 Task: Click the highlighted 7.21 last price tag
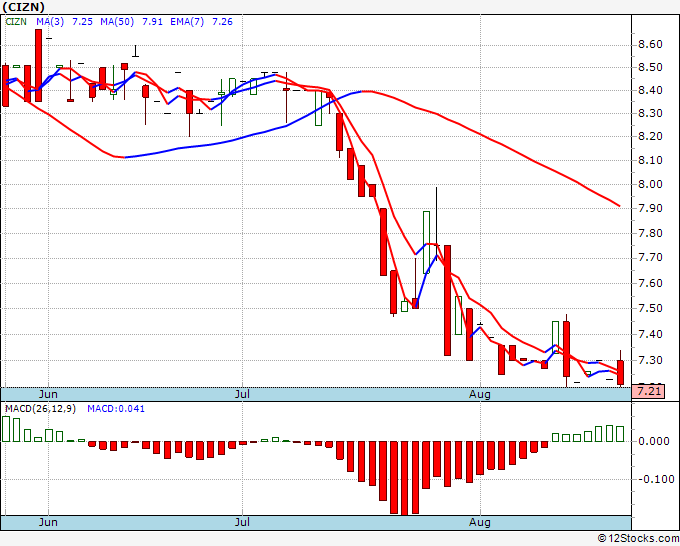coord(649,391)
